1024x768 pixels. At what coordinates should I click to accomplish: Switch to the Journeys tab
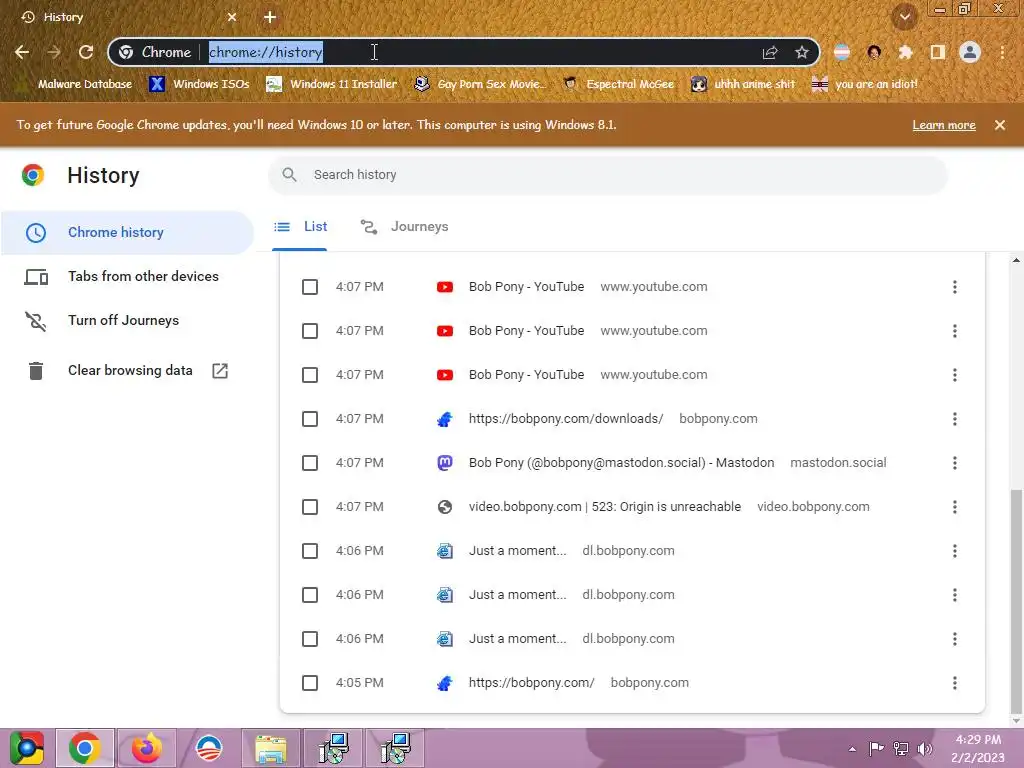[x=404, y=227]
